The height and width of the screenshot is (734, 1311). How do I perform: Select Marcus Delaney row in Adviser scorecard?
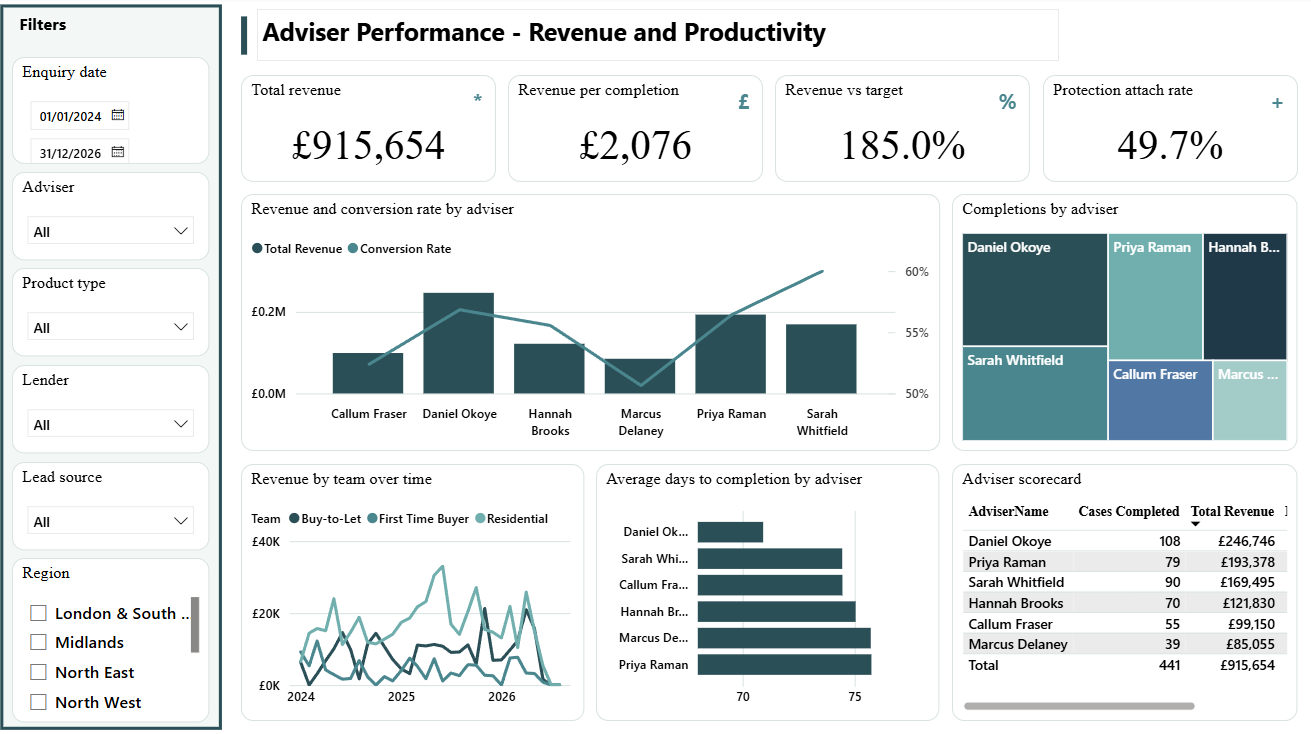click(x=1123, y=644)
